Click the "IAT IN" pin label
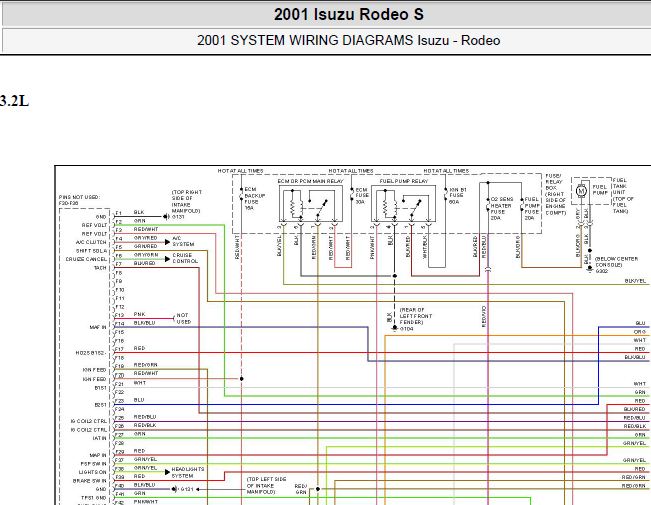 [x=99, y=438]
